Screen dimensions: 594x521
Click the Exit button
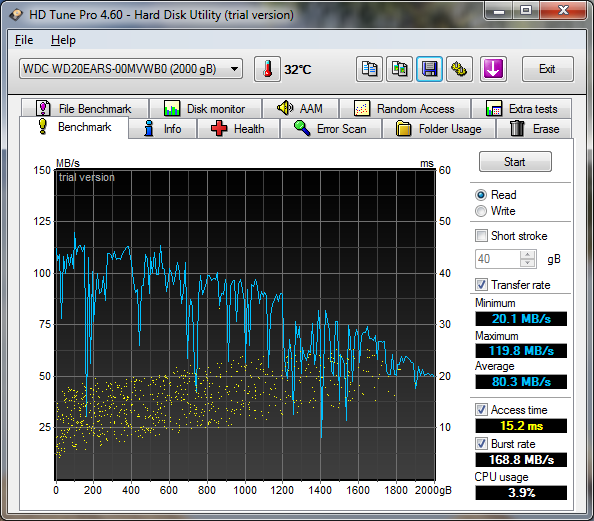pyautogui.click(x=547, y=69)
